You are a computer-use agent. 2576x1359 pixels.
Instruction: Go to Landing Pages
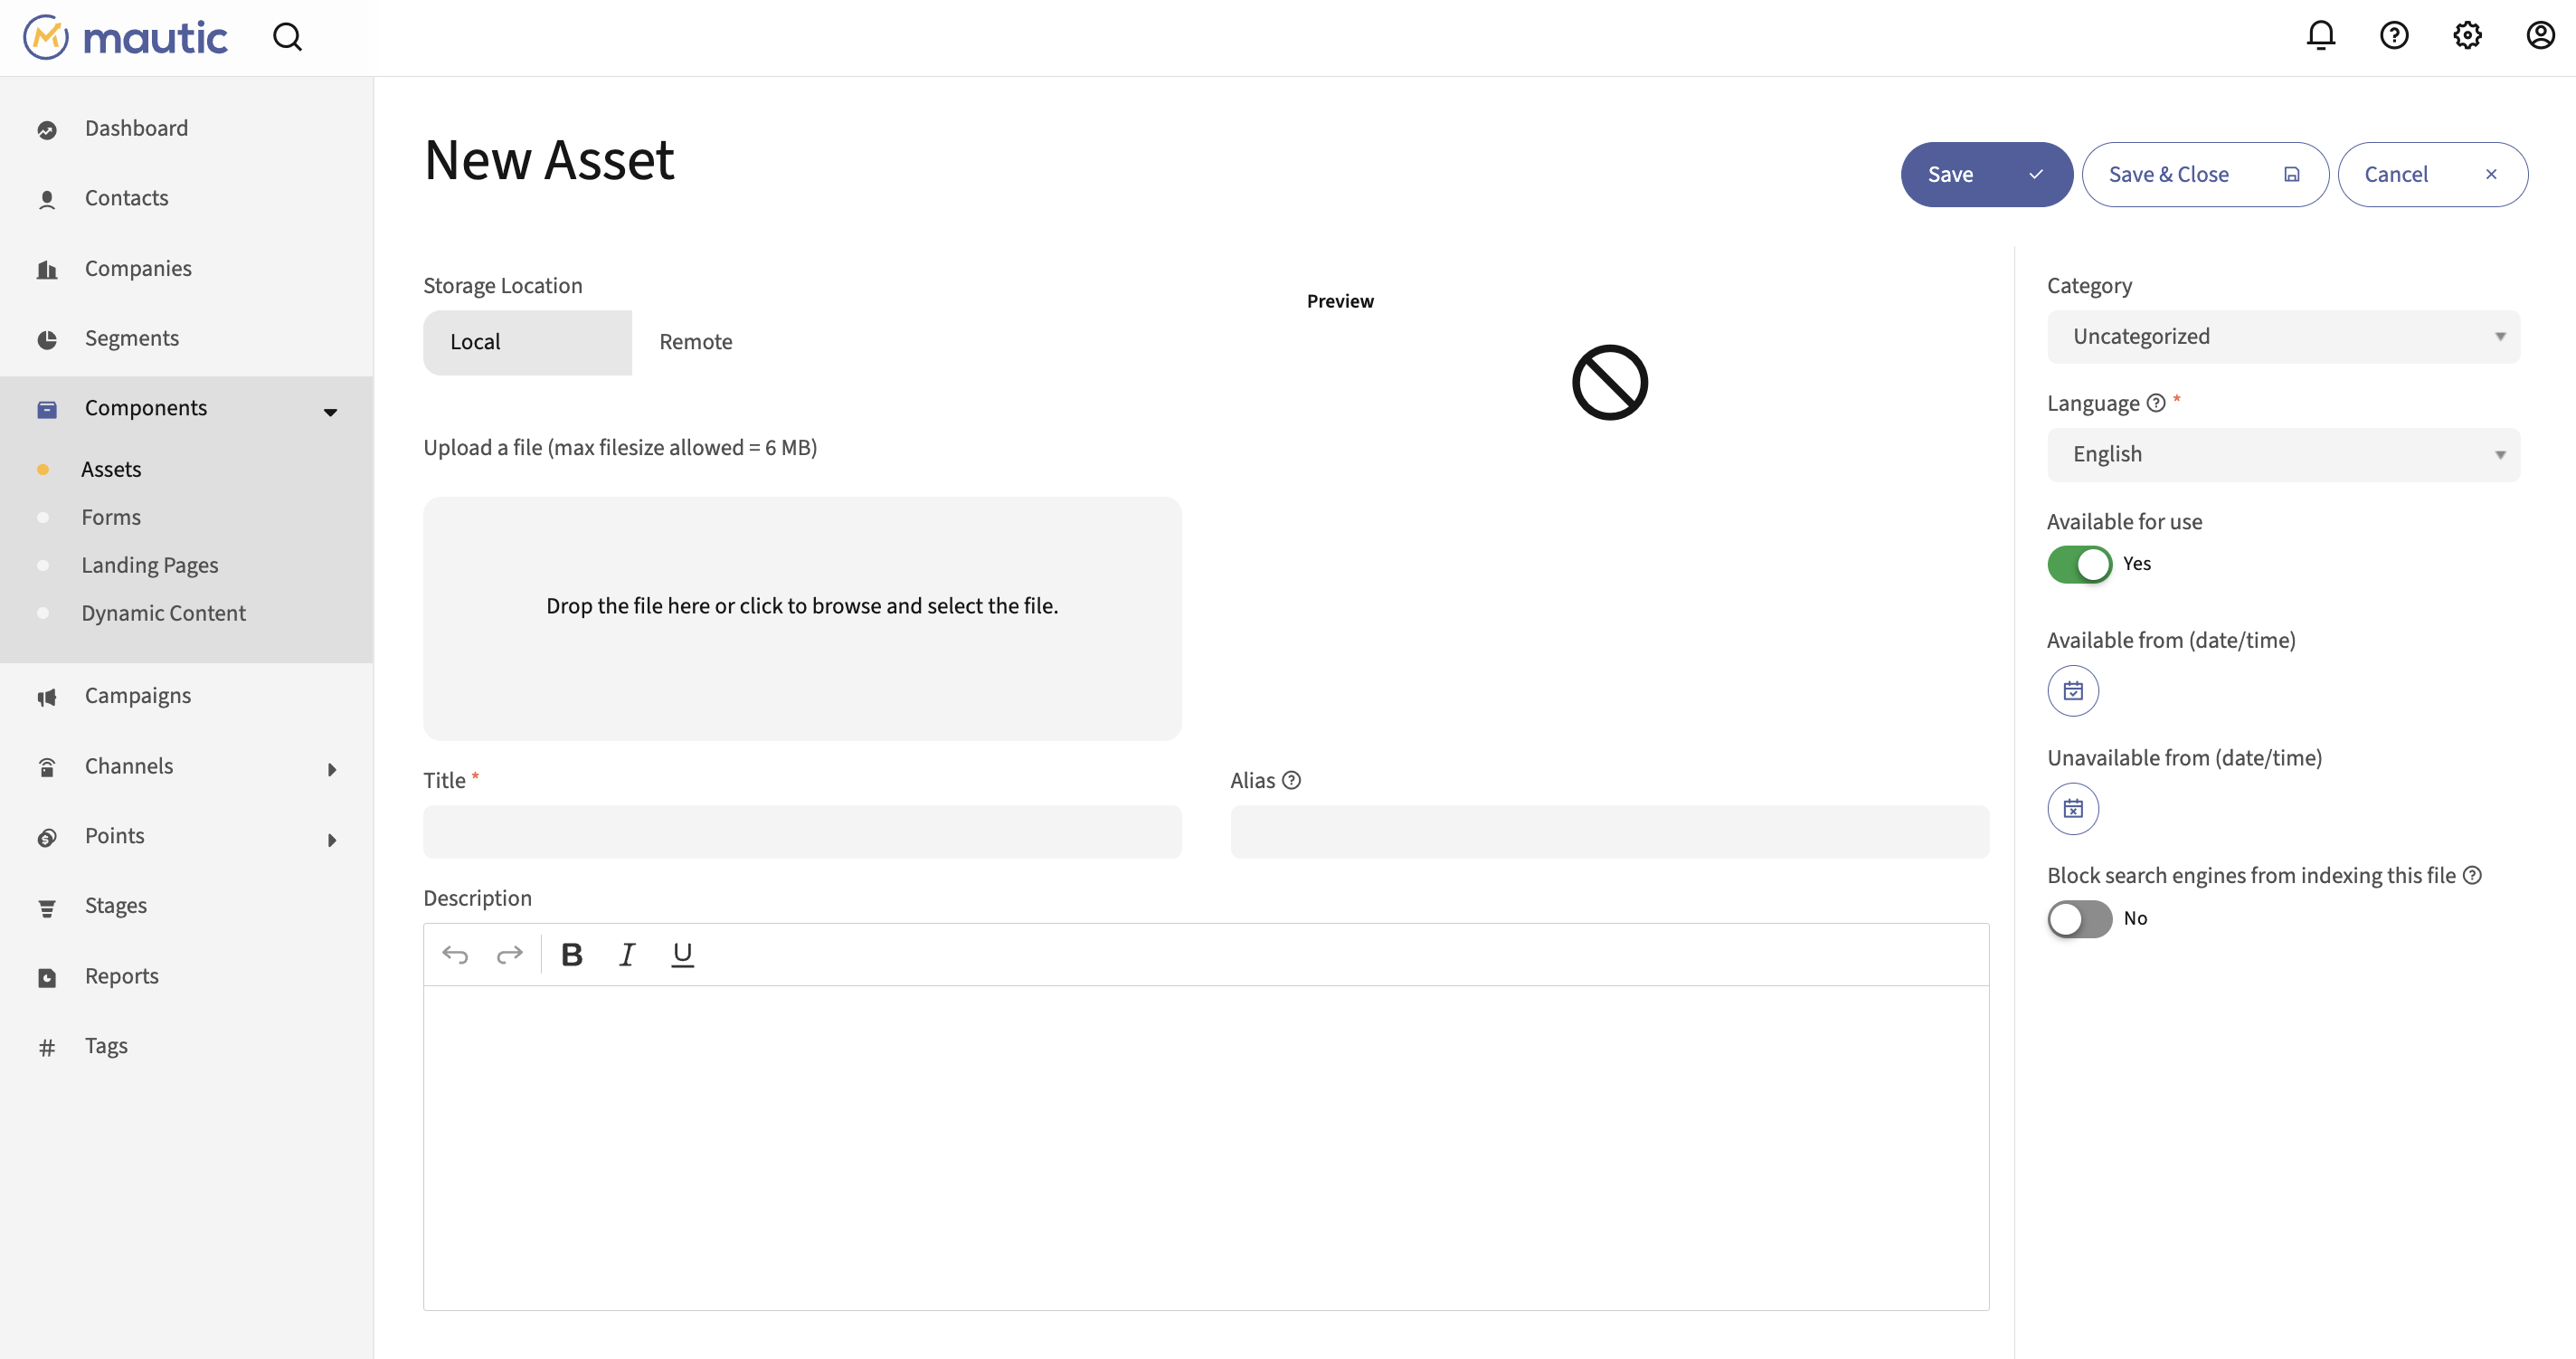[x=150, y=566]
